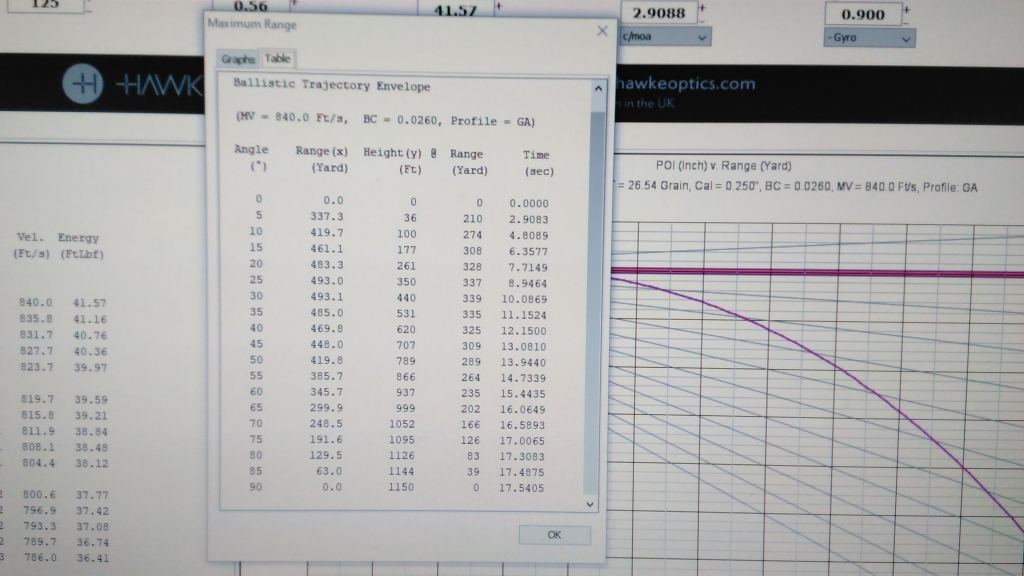
Task: Click the trajectory table vertical scrollbar thumb
Action: (x=596, y=302)
